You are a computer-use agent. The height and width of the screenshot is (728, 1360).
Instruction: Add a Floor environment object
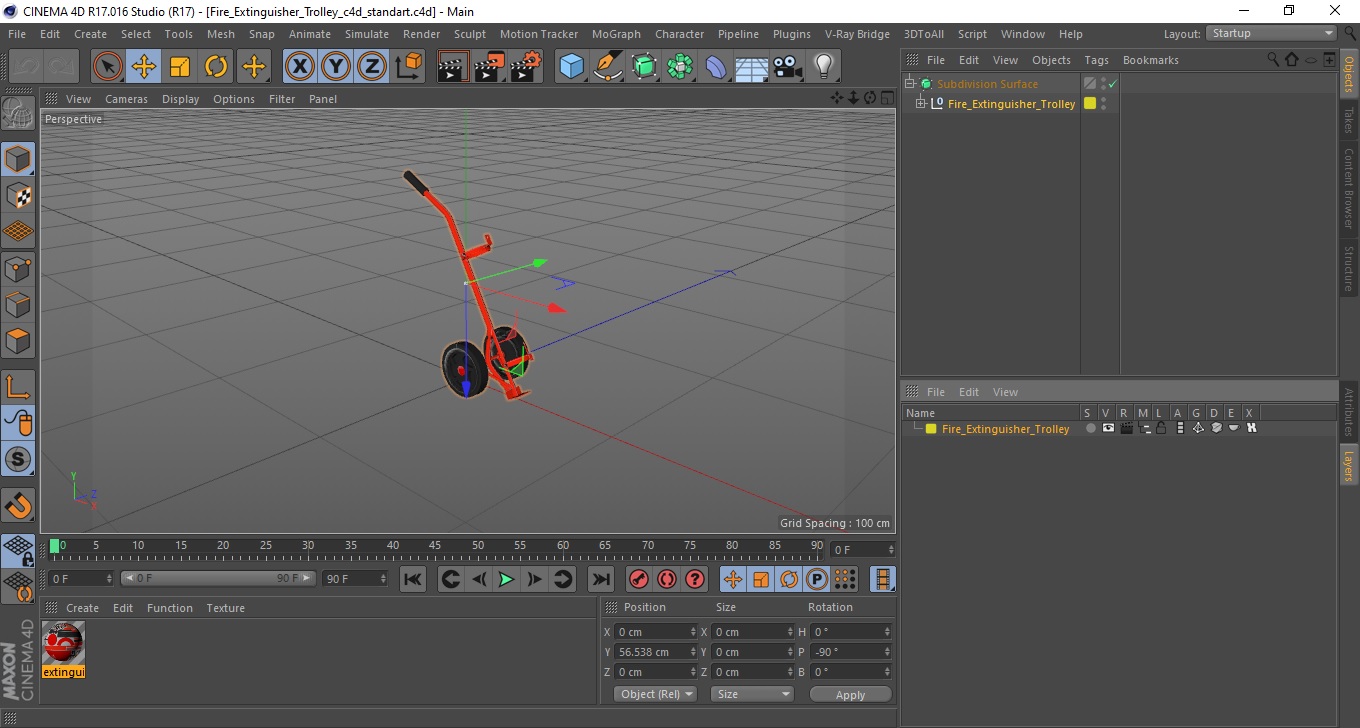click(752, 67)
